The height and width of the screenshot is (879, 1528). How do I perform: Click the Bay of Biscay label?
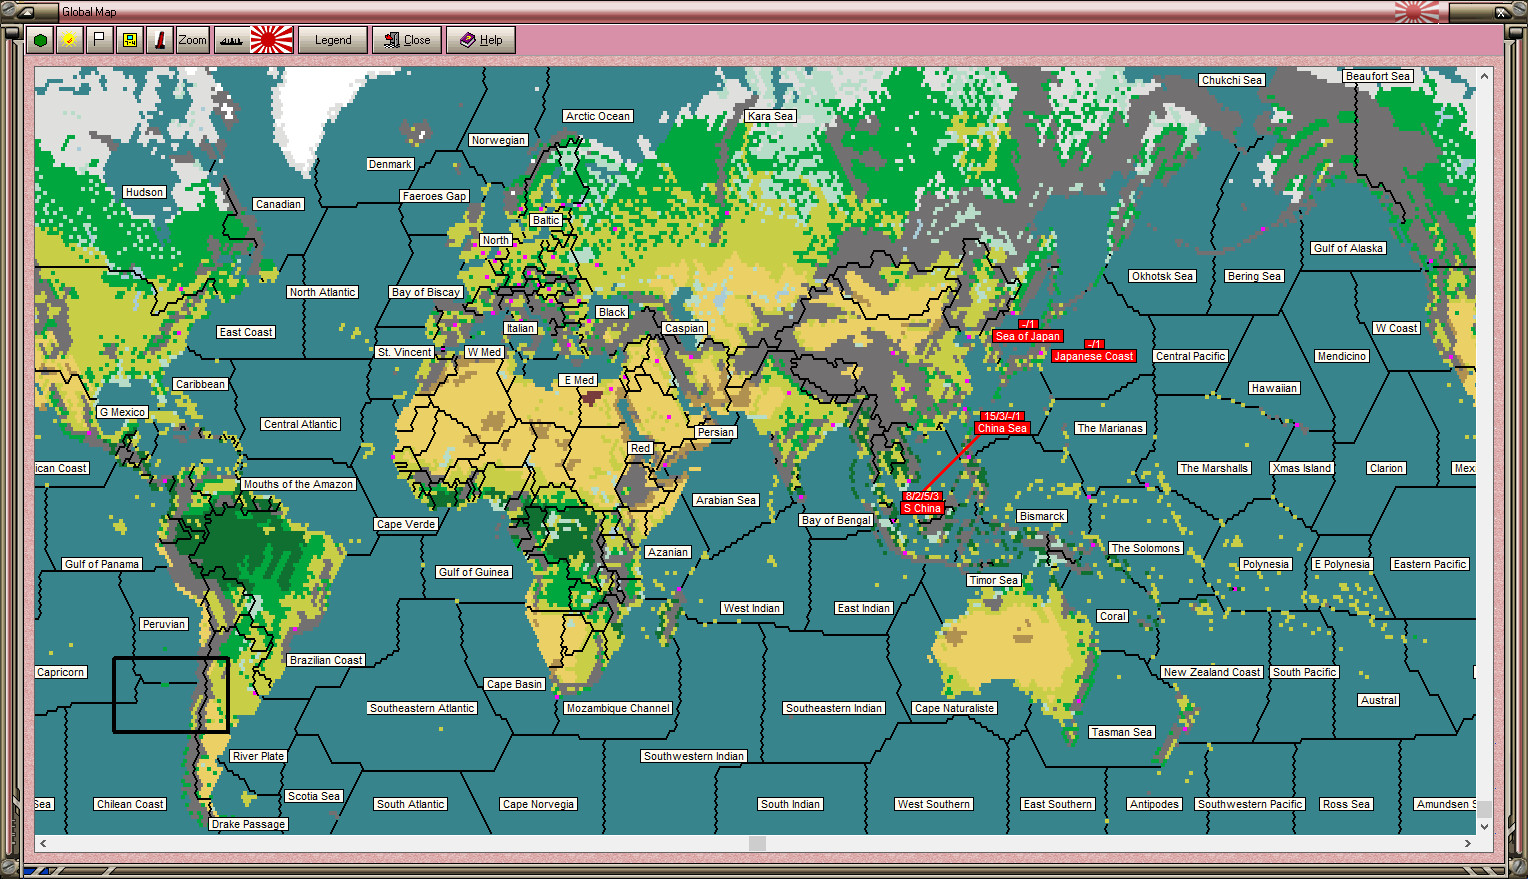point(426,292)
